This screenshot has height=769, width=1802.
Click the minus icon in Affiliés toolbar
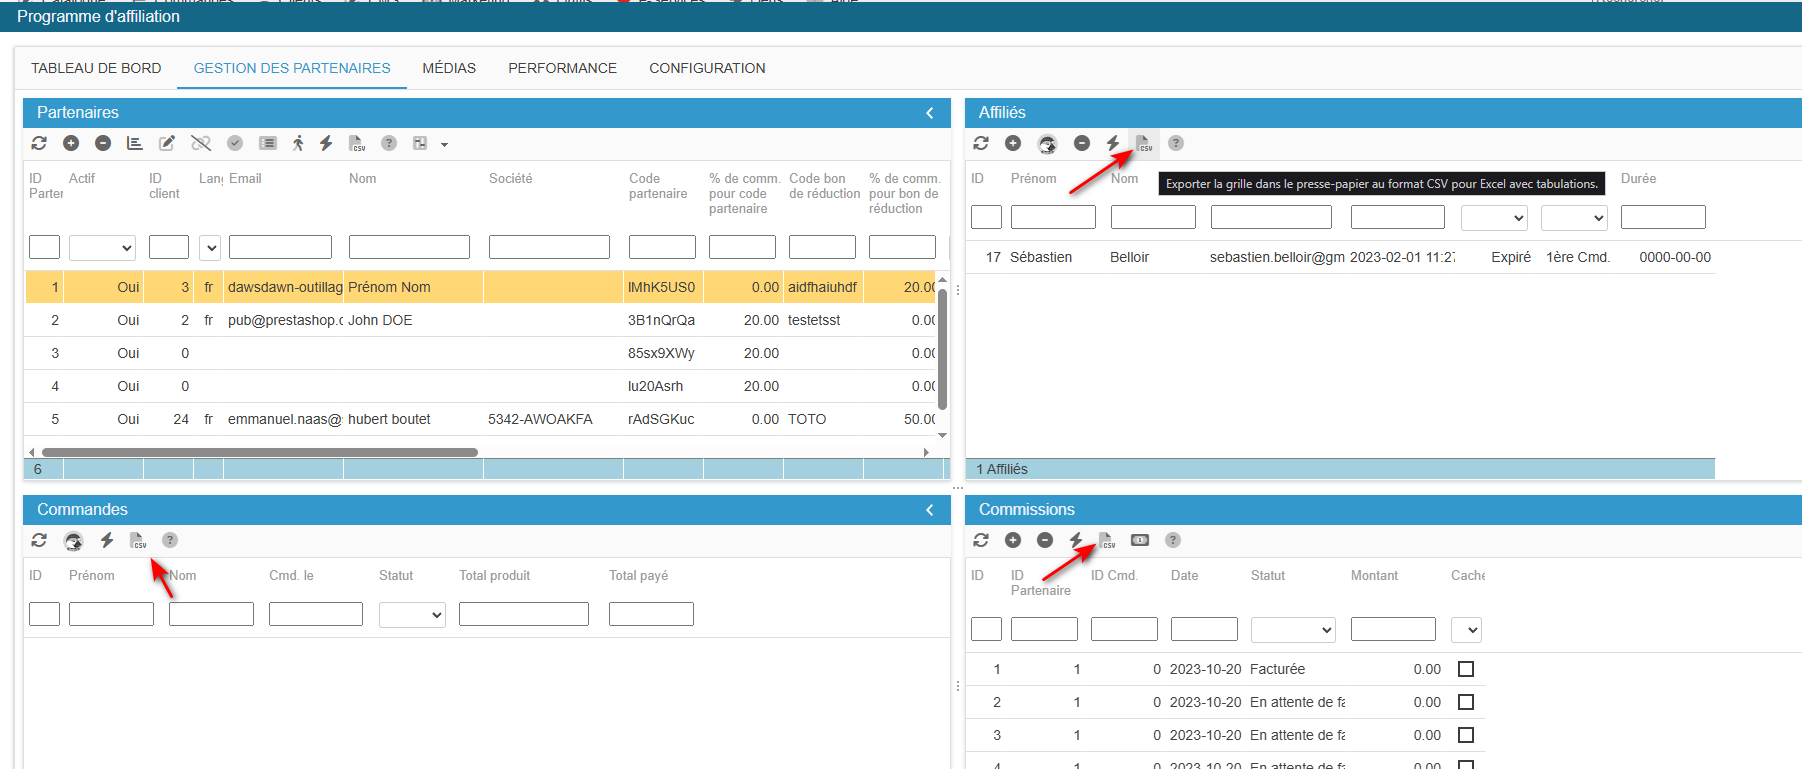click(1082, 143)
